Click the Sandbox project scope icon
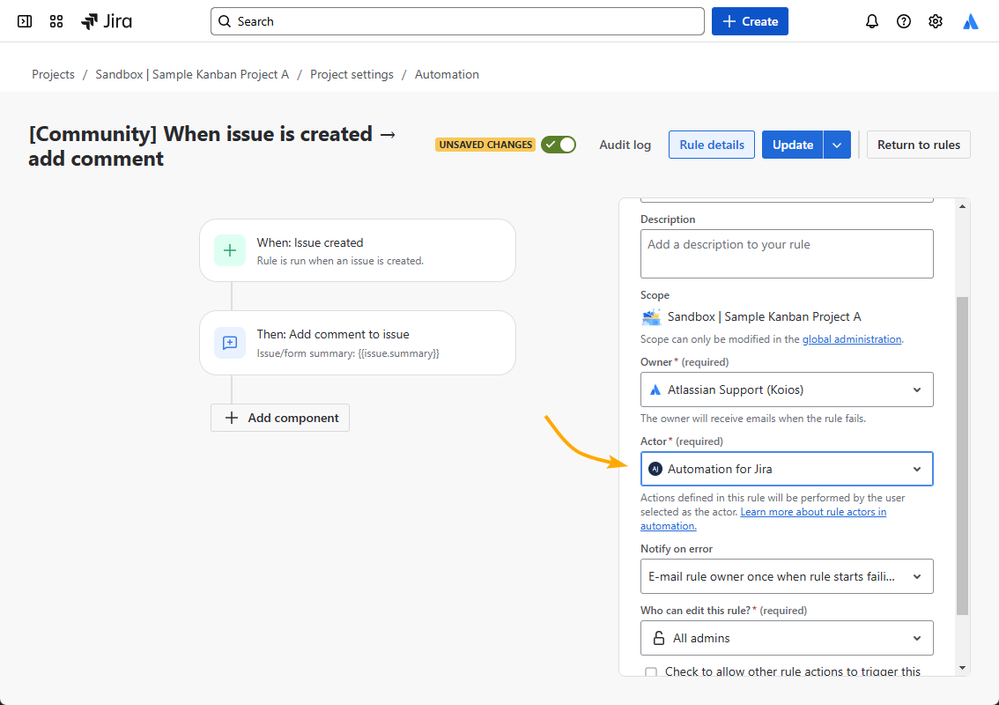999x705 pixels. click(x=651, y=317)
